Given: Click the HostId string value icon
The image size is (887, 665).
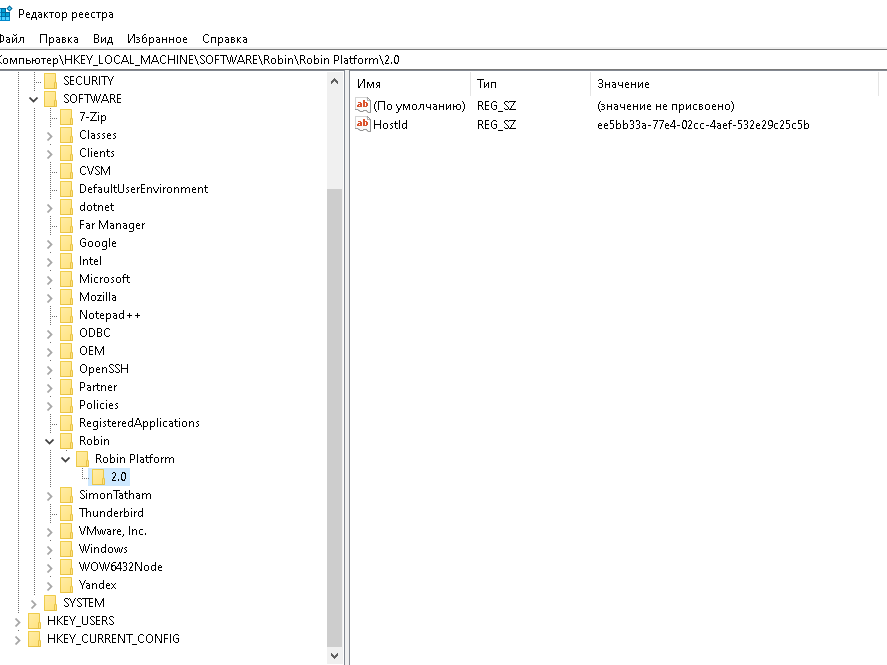Looking at the screenshot, I should tap(363, 125).
